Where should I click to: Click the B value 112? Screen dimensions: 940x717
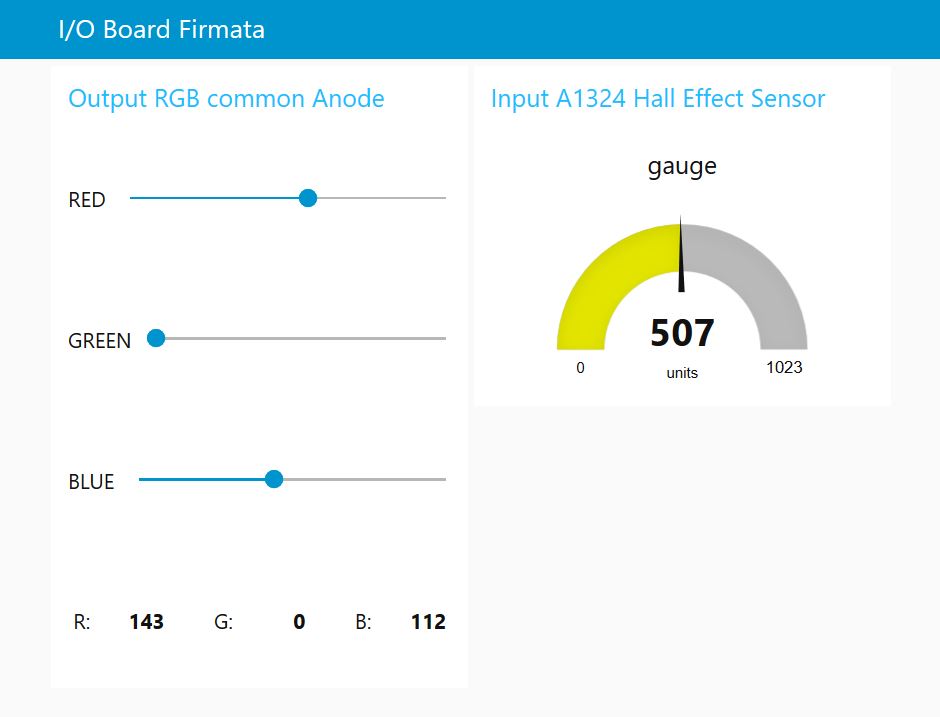click(x=428, y=622)
